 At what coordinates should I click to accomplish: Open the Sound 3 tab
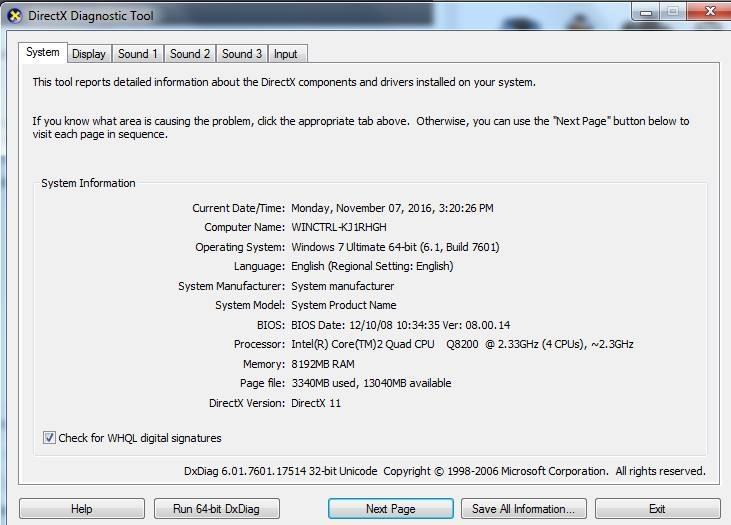[241, 54]
